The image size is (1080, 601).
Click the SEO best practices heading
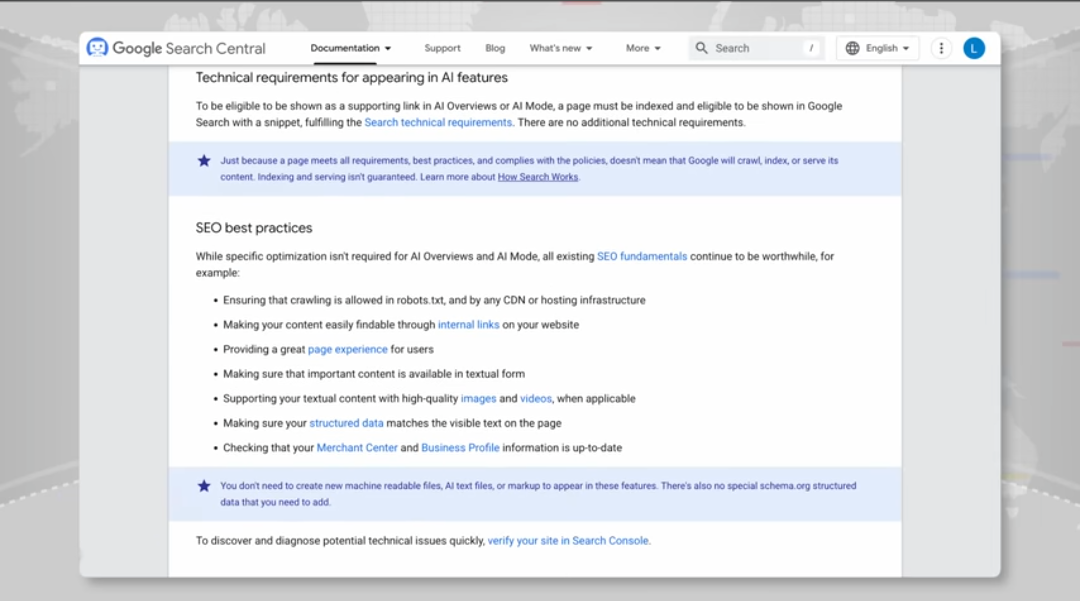253,228
